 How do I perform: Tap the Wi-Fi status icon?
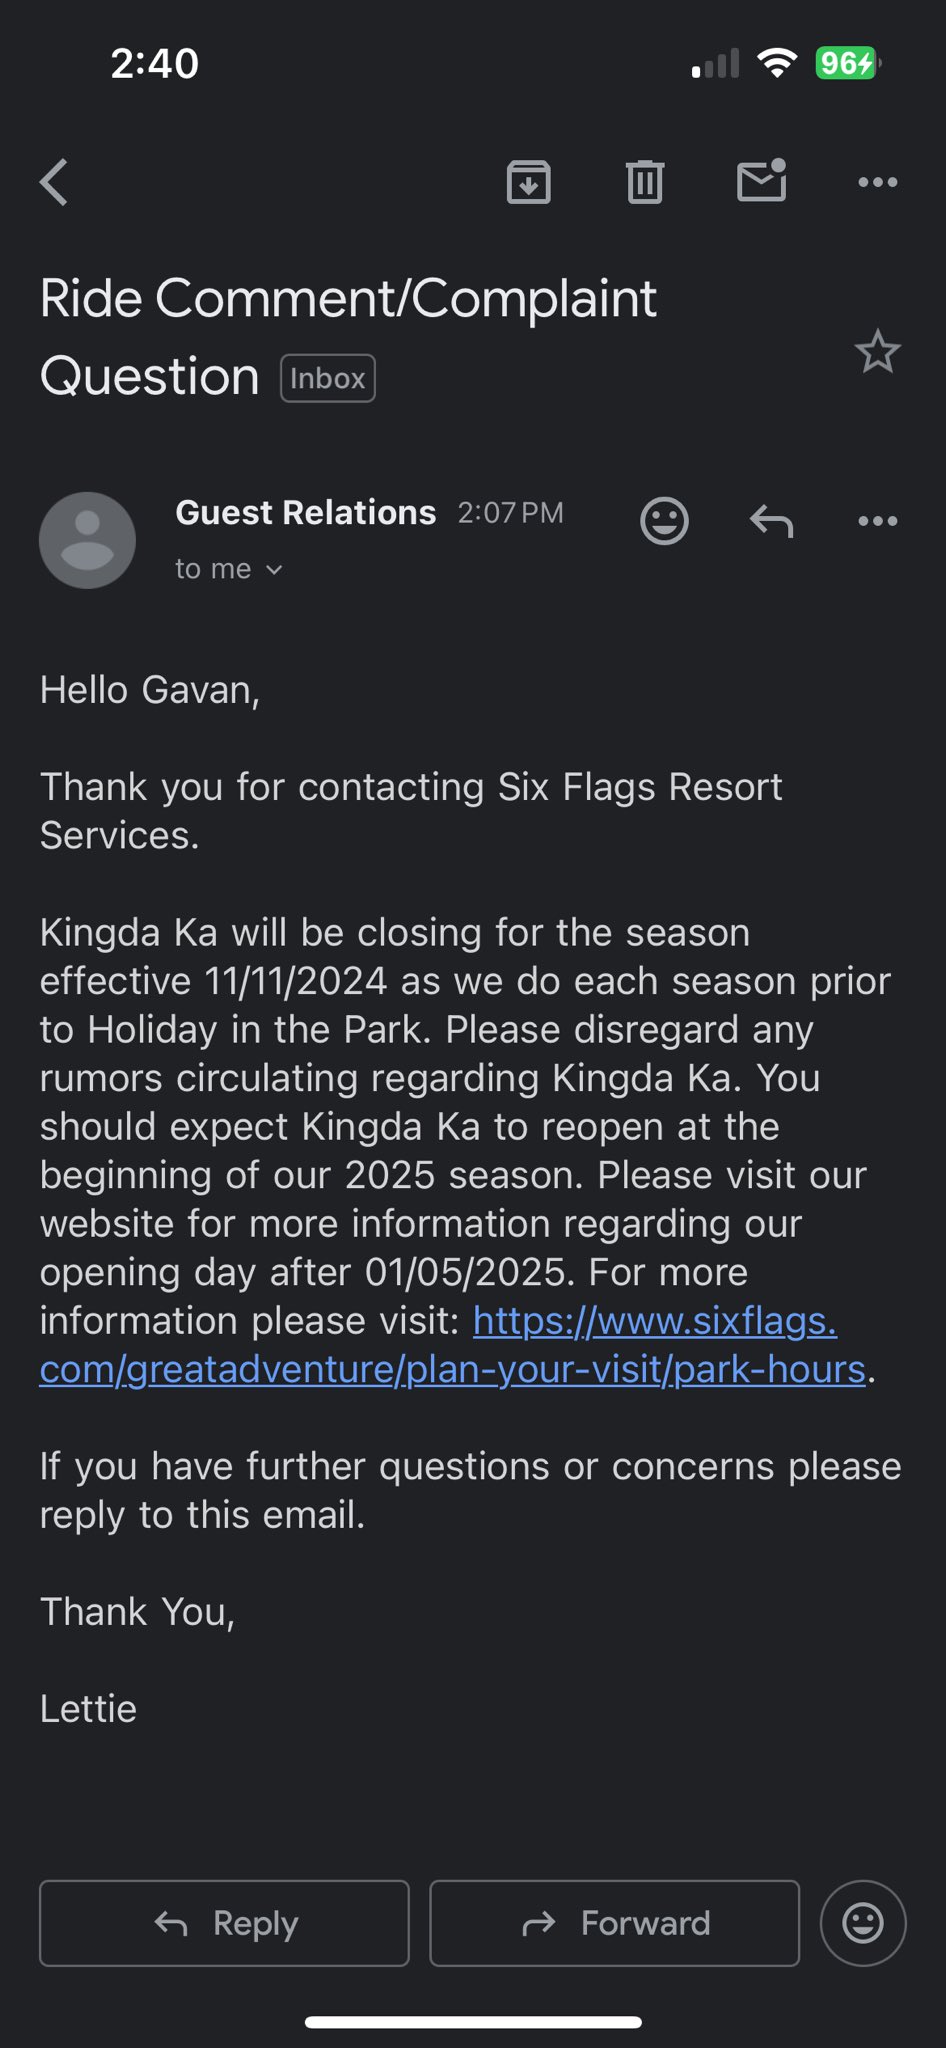[776, 63]
